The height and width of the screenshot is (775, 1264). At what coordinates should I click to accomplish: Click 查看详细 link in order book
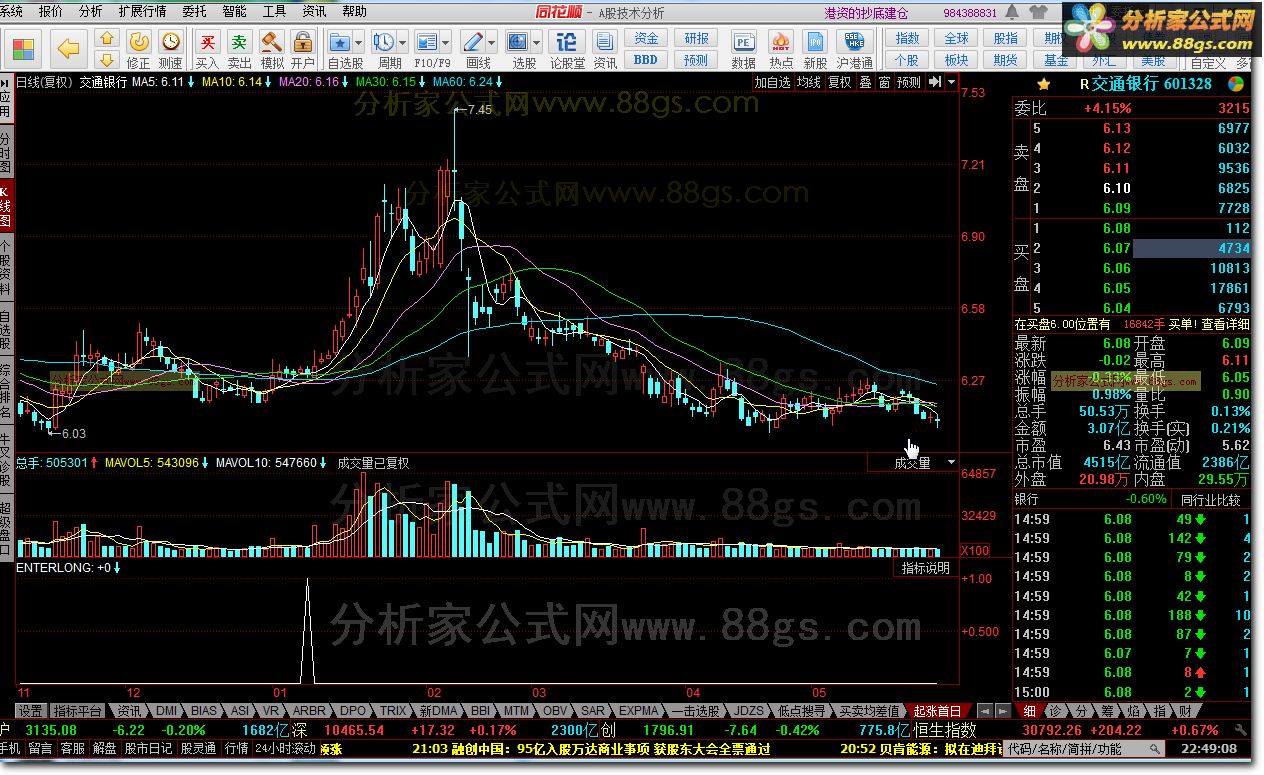pyautogui.click(x=1225, y=324)
